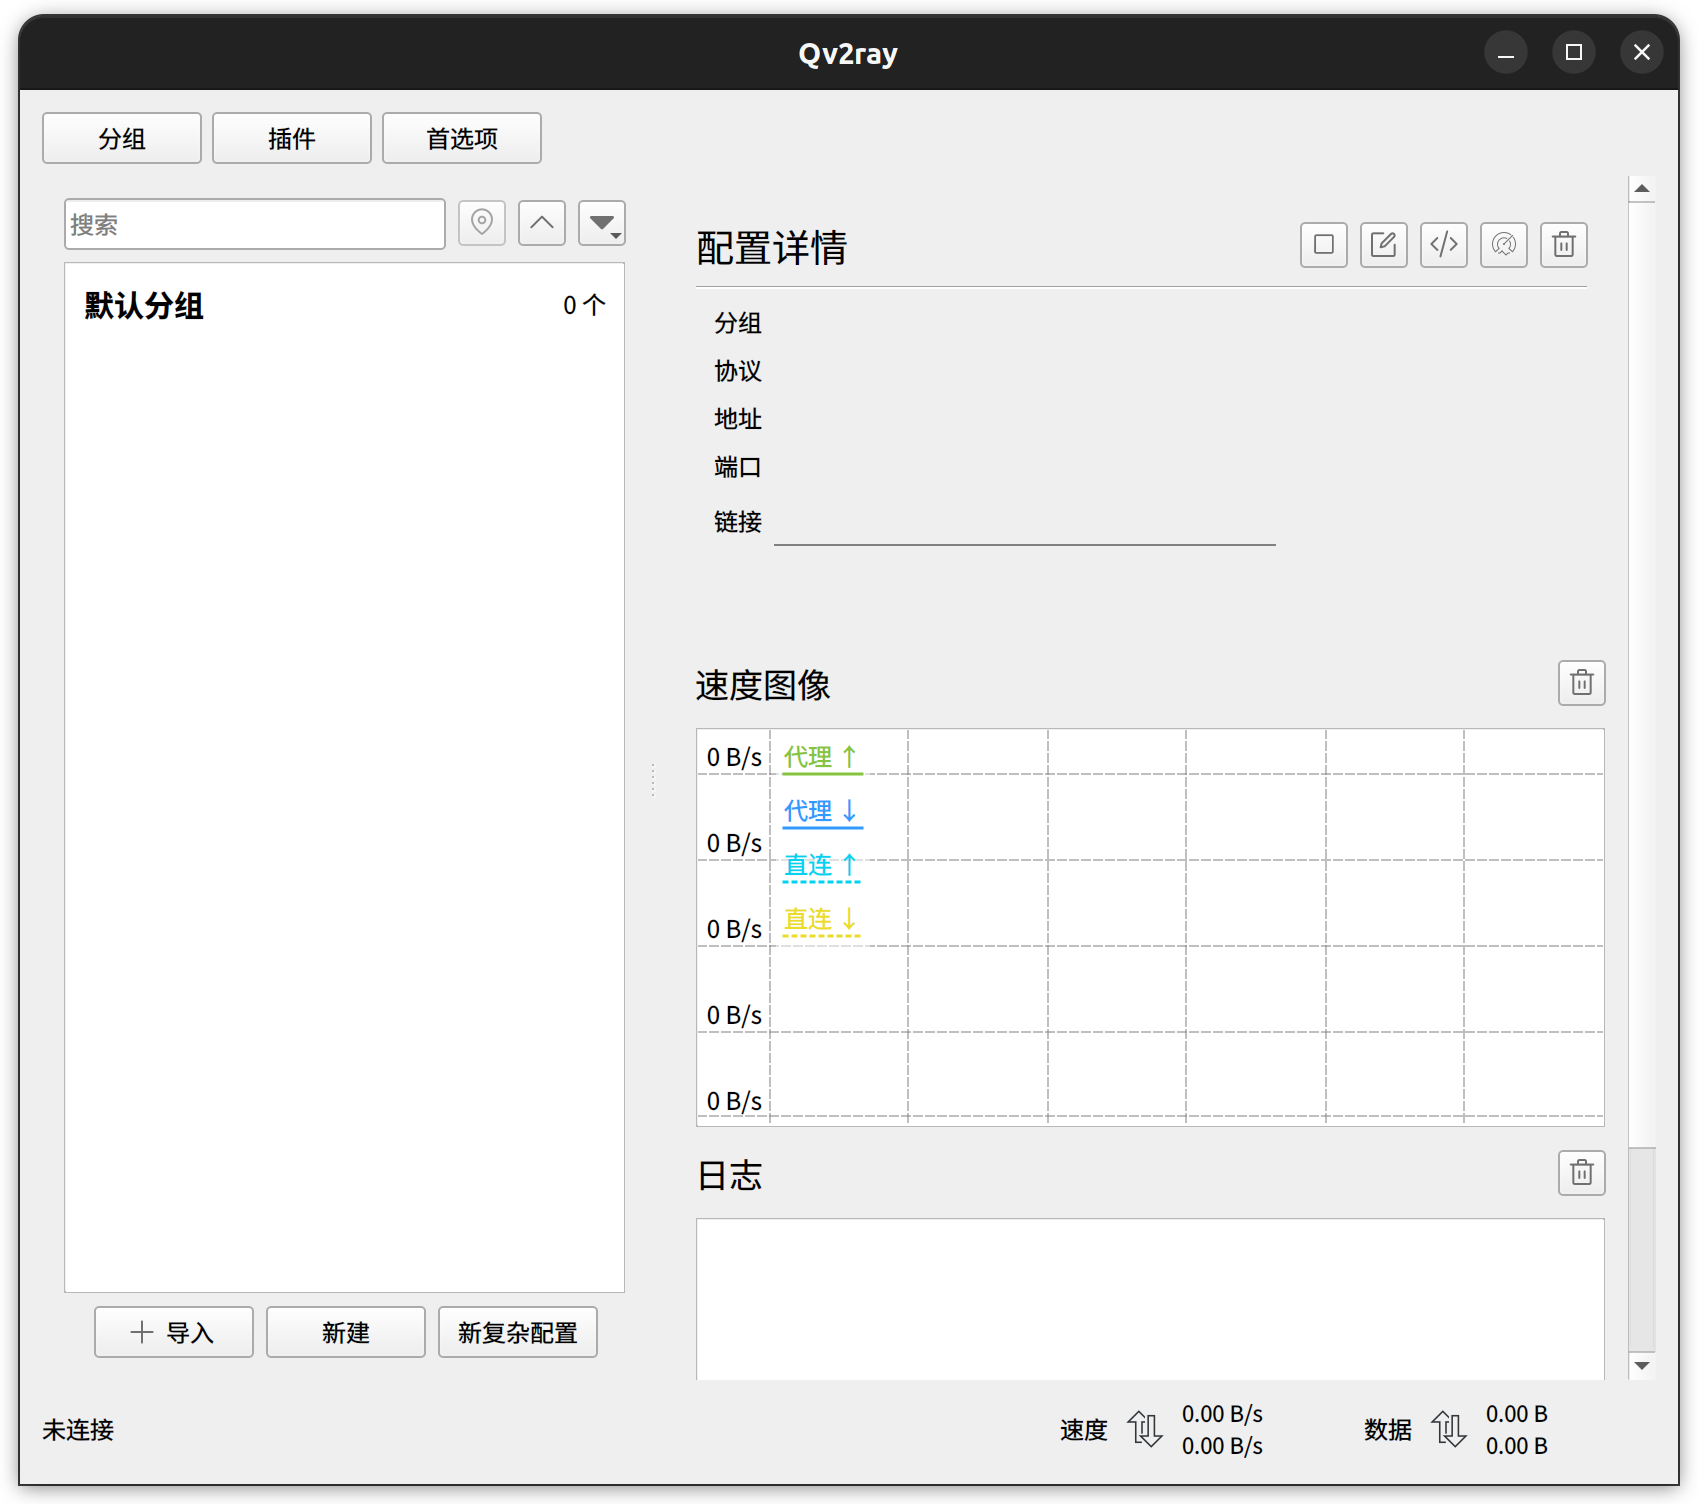Screen dimensions: 1698x1504
Task: Click the scrollbar down arrow
Action: click(x=1642, y=1365)
